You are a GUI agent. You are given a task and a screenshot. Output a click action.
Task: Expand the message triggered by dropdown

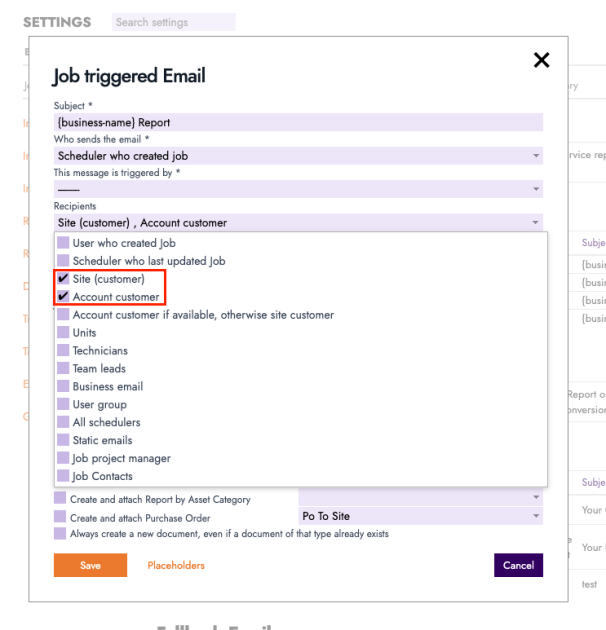click(298, 189)
